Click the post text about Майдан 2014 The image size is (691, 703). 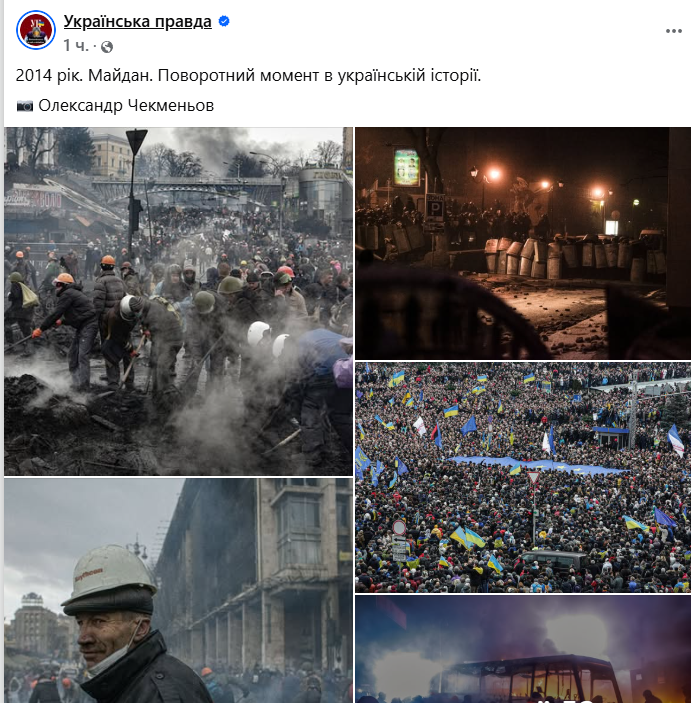coord(248,75)
